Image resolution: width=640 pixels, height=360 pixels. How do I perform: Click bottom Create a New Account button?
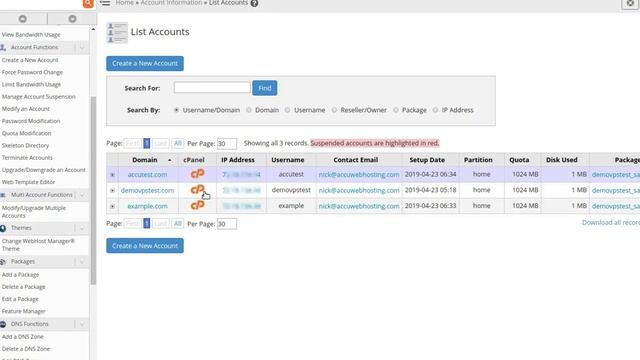click(x=145, y=246)
